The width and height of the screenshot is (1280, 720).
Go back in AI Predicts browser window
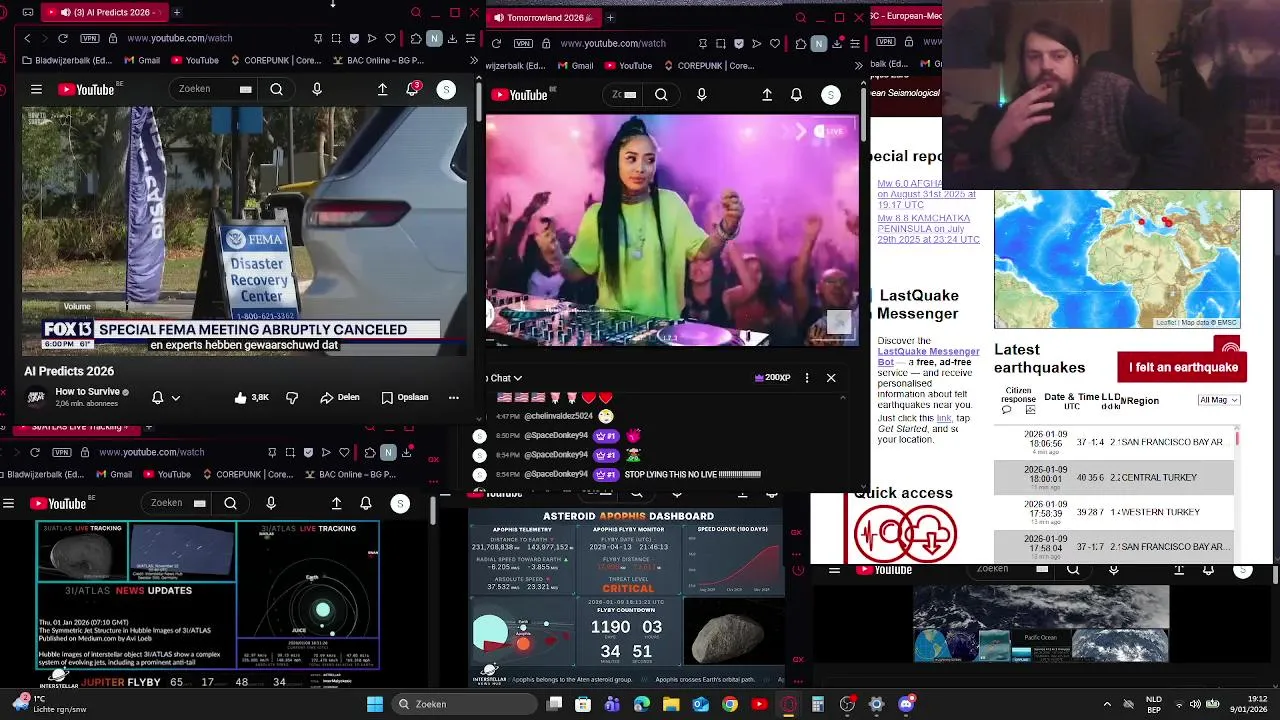(27, 38)
